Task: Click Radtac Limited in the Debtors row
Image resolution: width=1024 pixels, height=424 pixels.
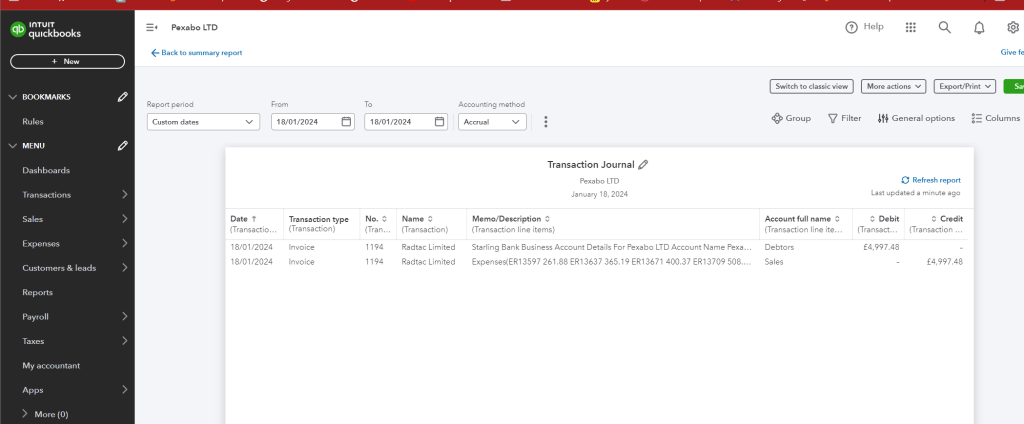Action: point(428,248)
